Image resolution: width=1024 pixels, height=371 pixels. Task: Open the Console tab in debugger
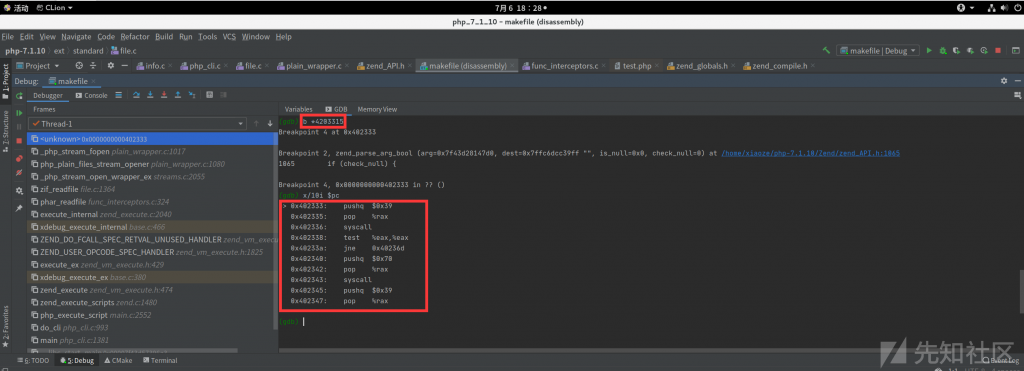tap(91, 95)
